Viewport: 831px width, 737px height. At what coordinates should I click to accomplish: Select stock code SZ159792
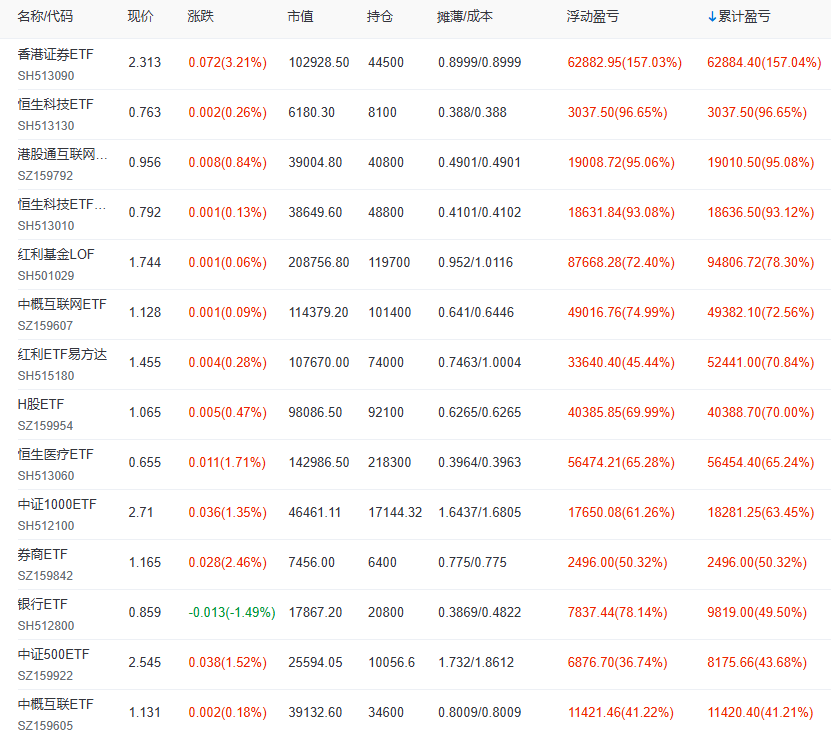(x=45, y=176)
